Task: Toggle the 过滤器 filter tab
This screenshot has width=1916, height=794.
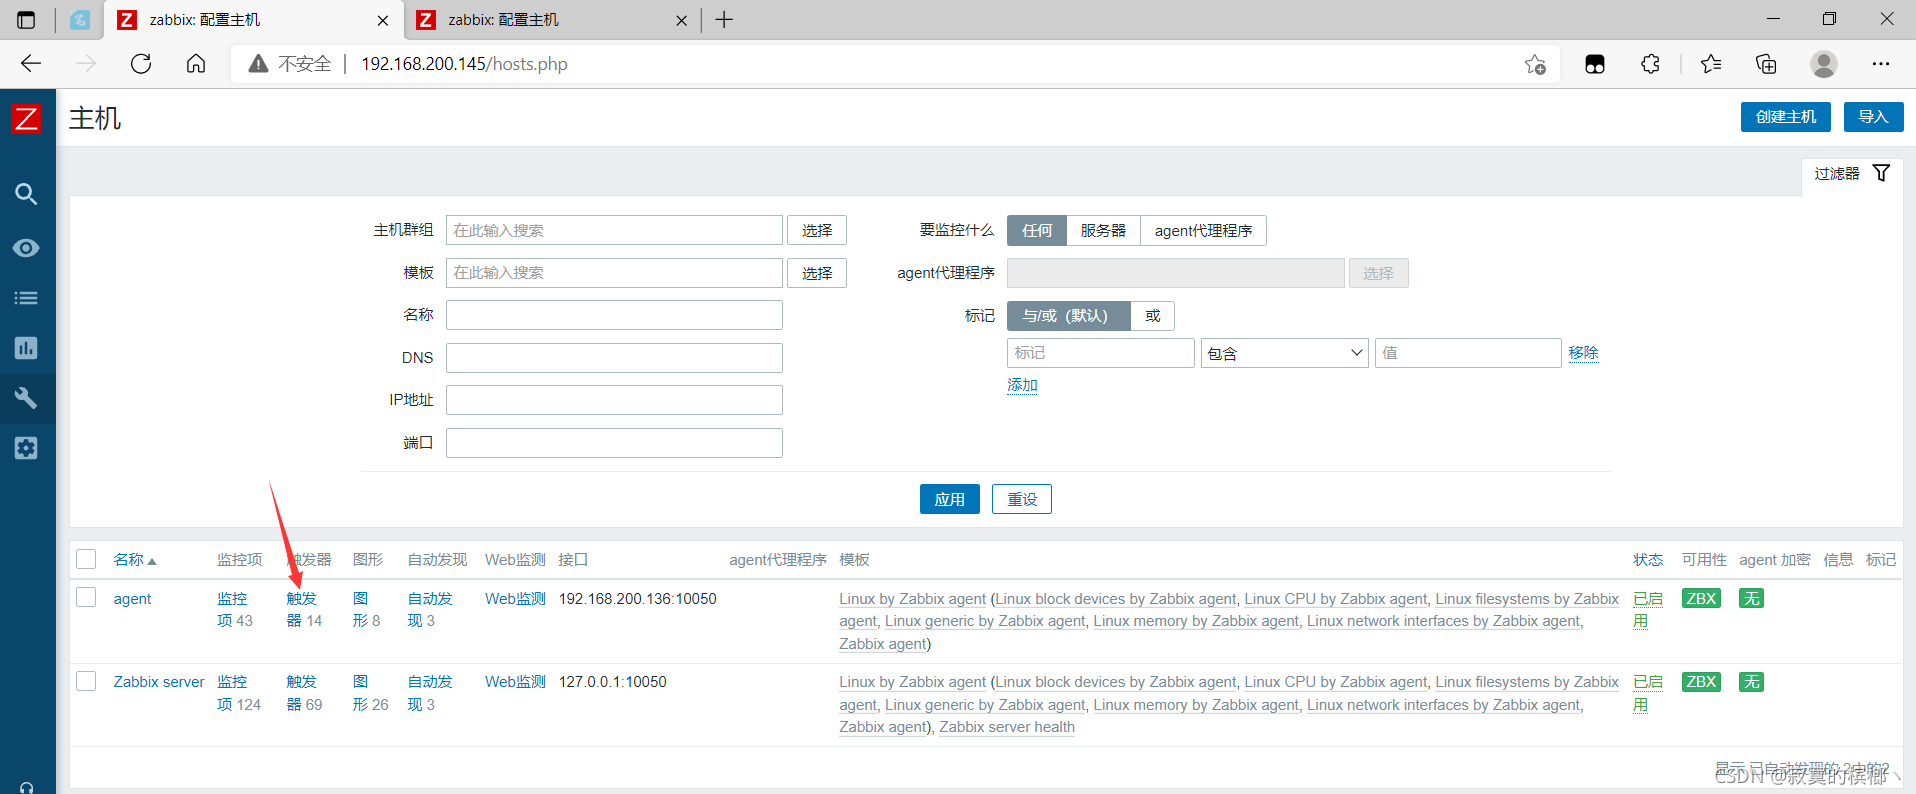Action: pyautogui.click(x=1851, y=174)
